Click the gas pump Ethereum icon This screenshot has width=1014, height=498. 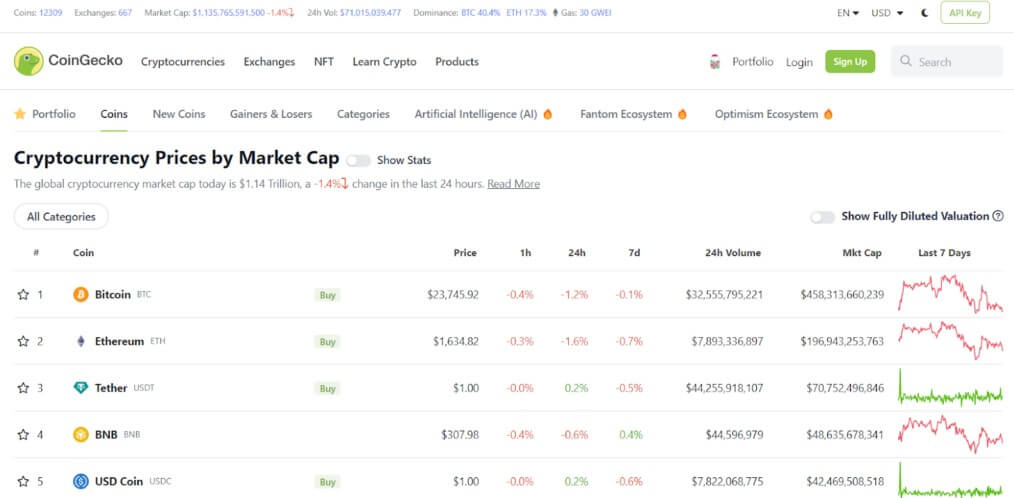[x=555, y=13]
